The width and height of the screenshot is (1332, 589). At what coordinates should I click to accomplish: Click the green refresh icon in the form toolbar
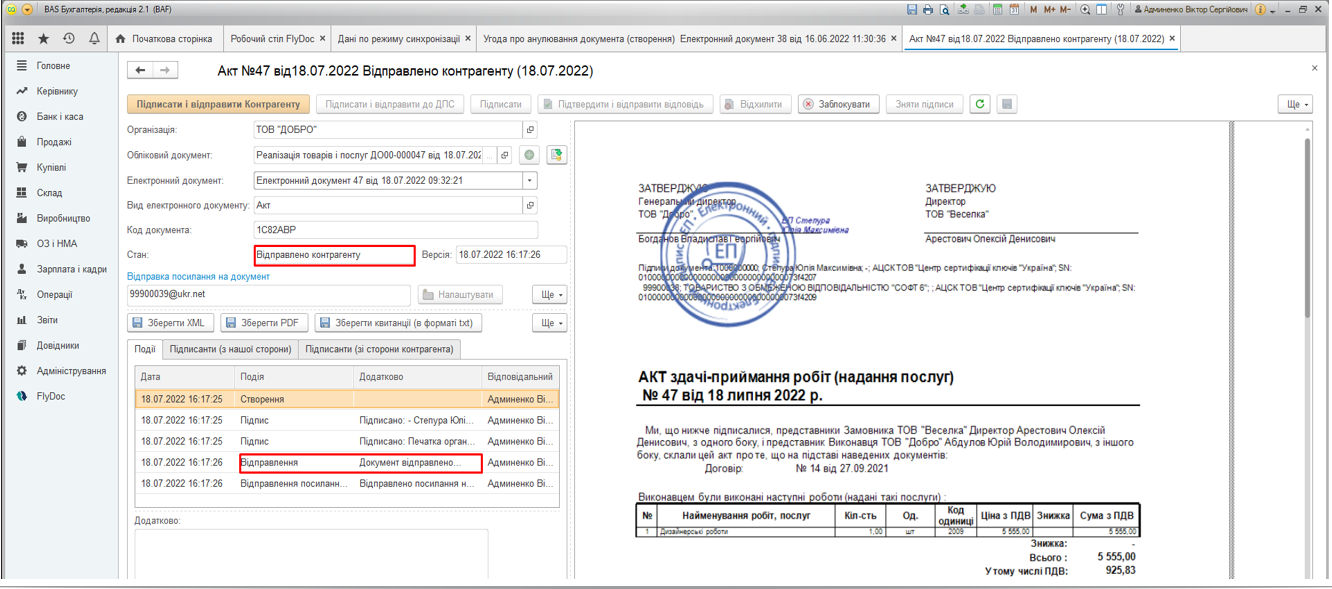(x=980, y=104)
